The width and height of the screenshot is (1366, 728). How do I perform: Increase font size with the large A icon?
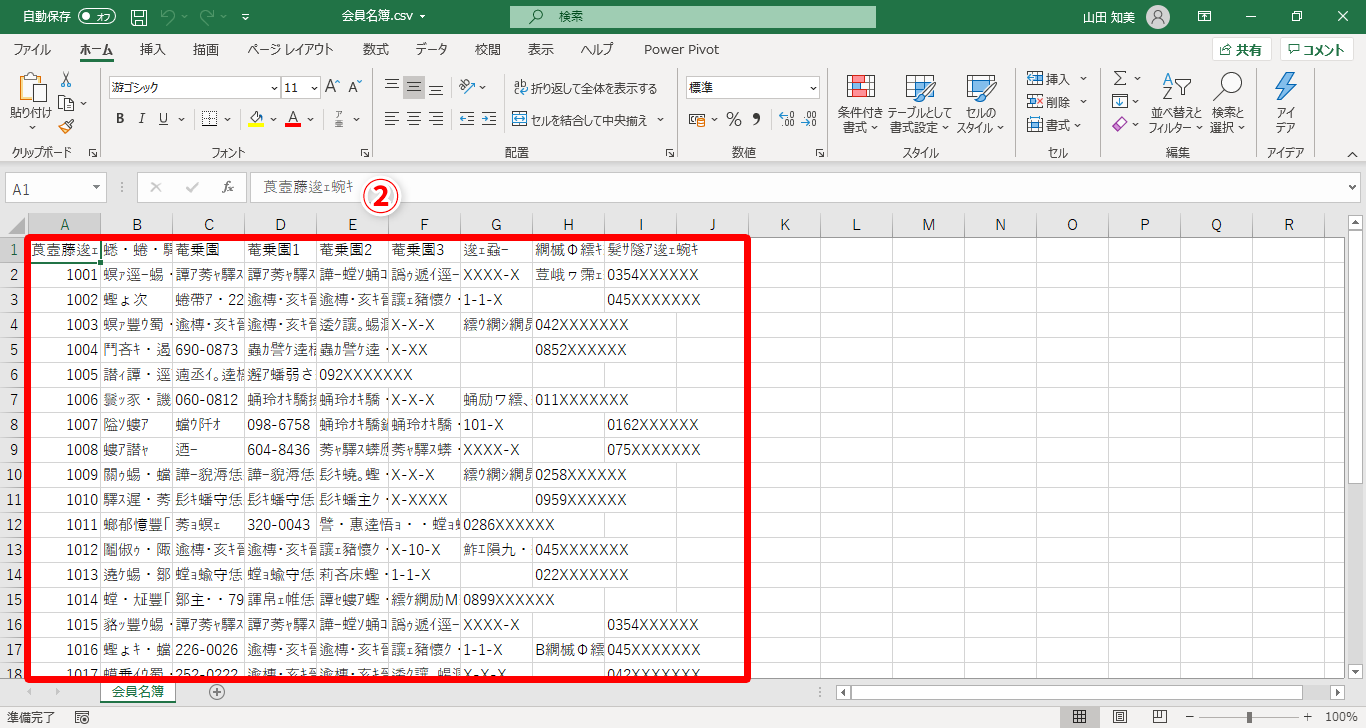click(332, 87)
